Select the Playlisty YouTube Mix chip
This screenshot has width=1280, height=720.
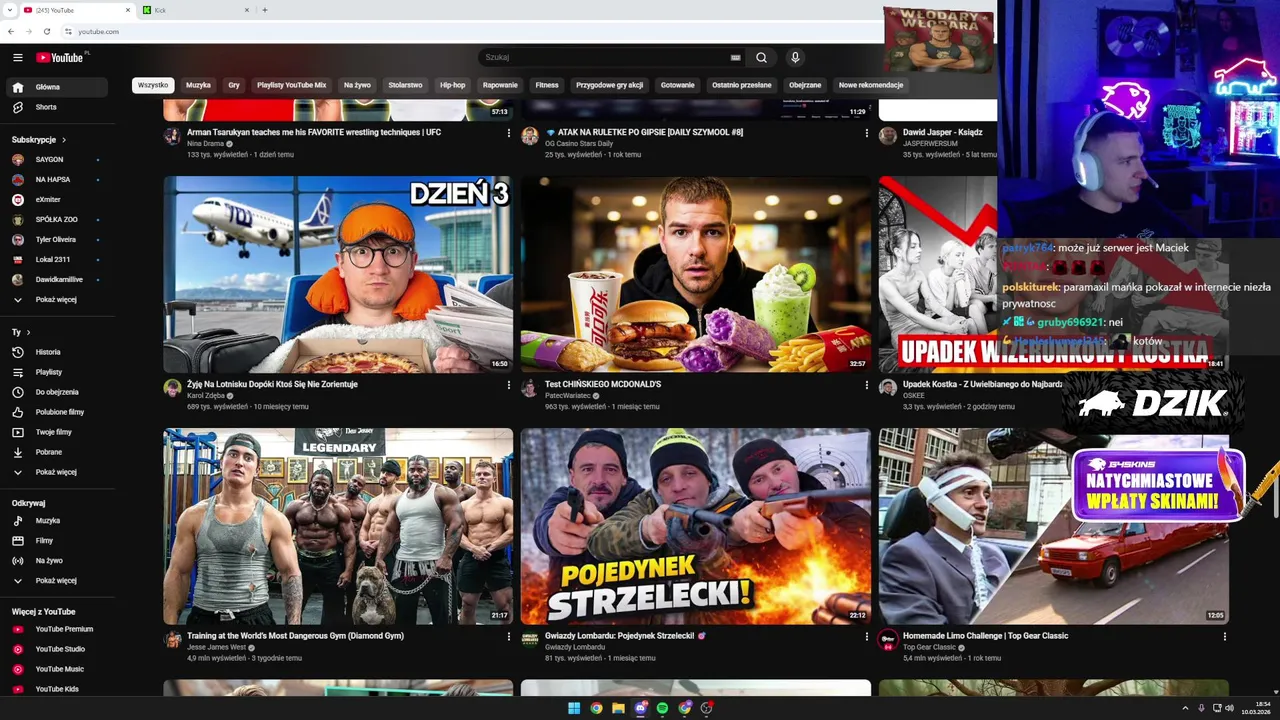click(x=291, y=85)
